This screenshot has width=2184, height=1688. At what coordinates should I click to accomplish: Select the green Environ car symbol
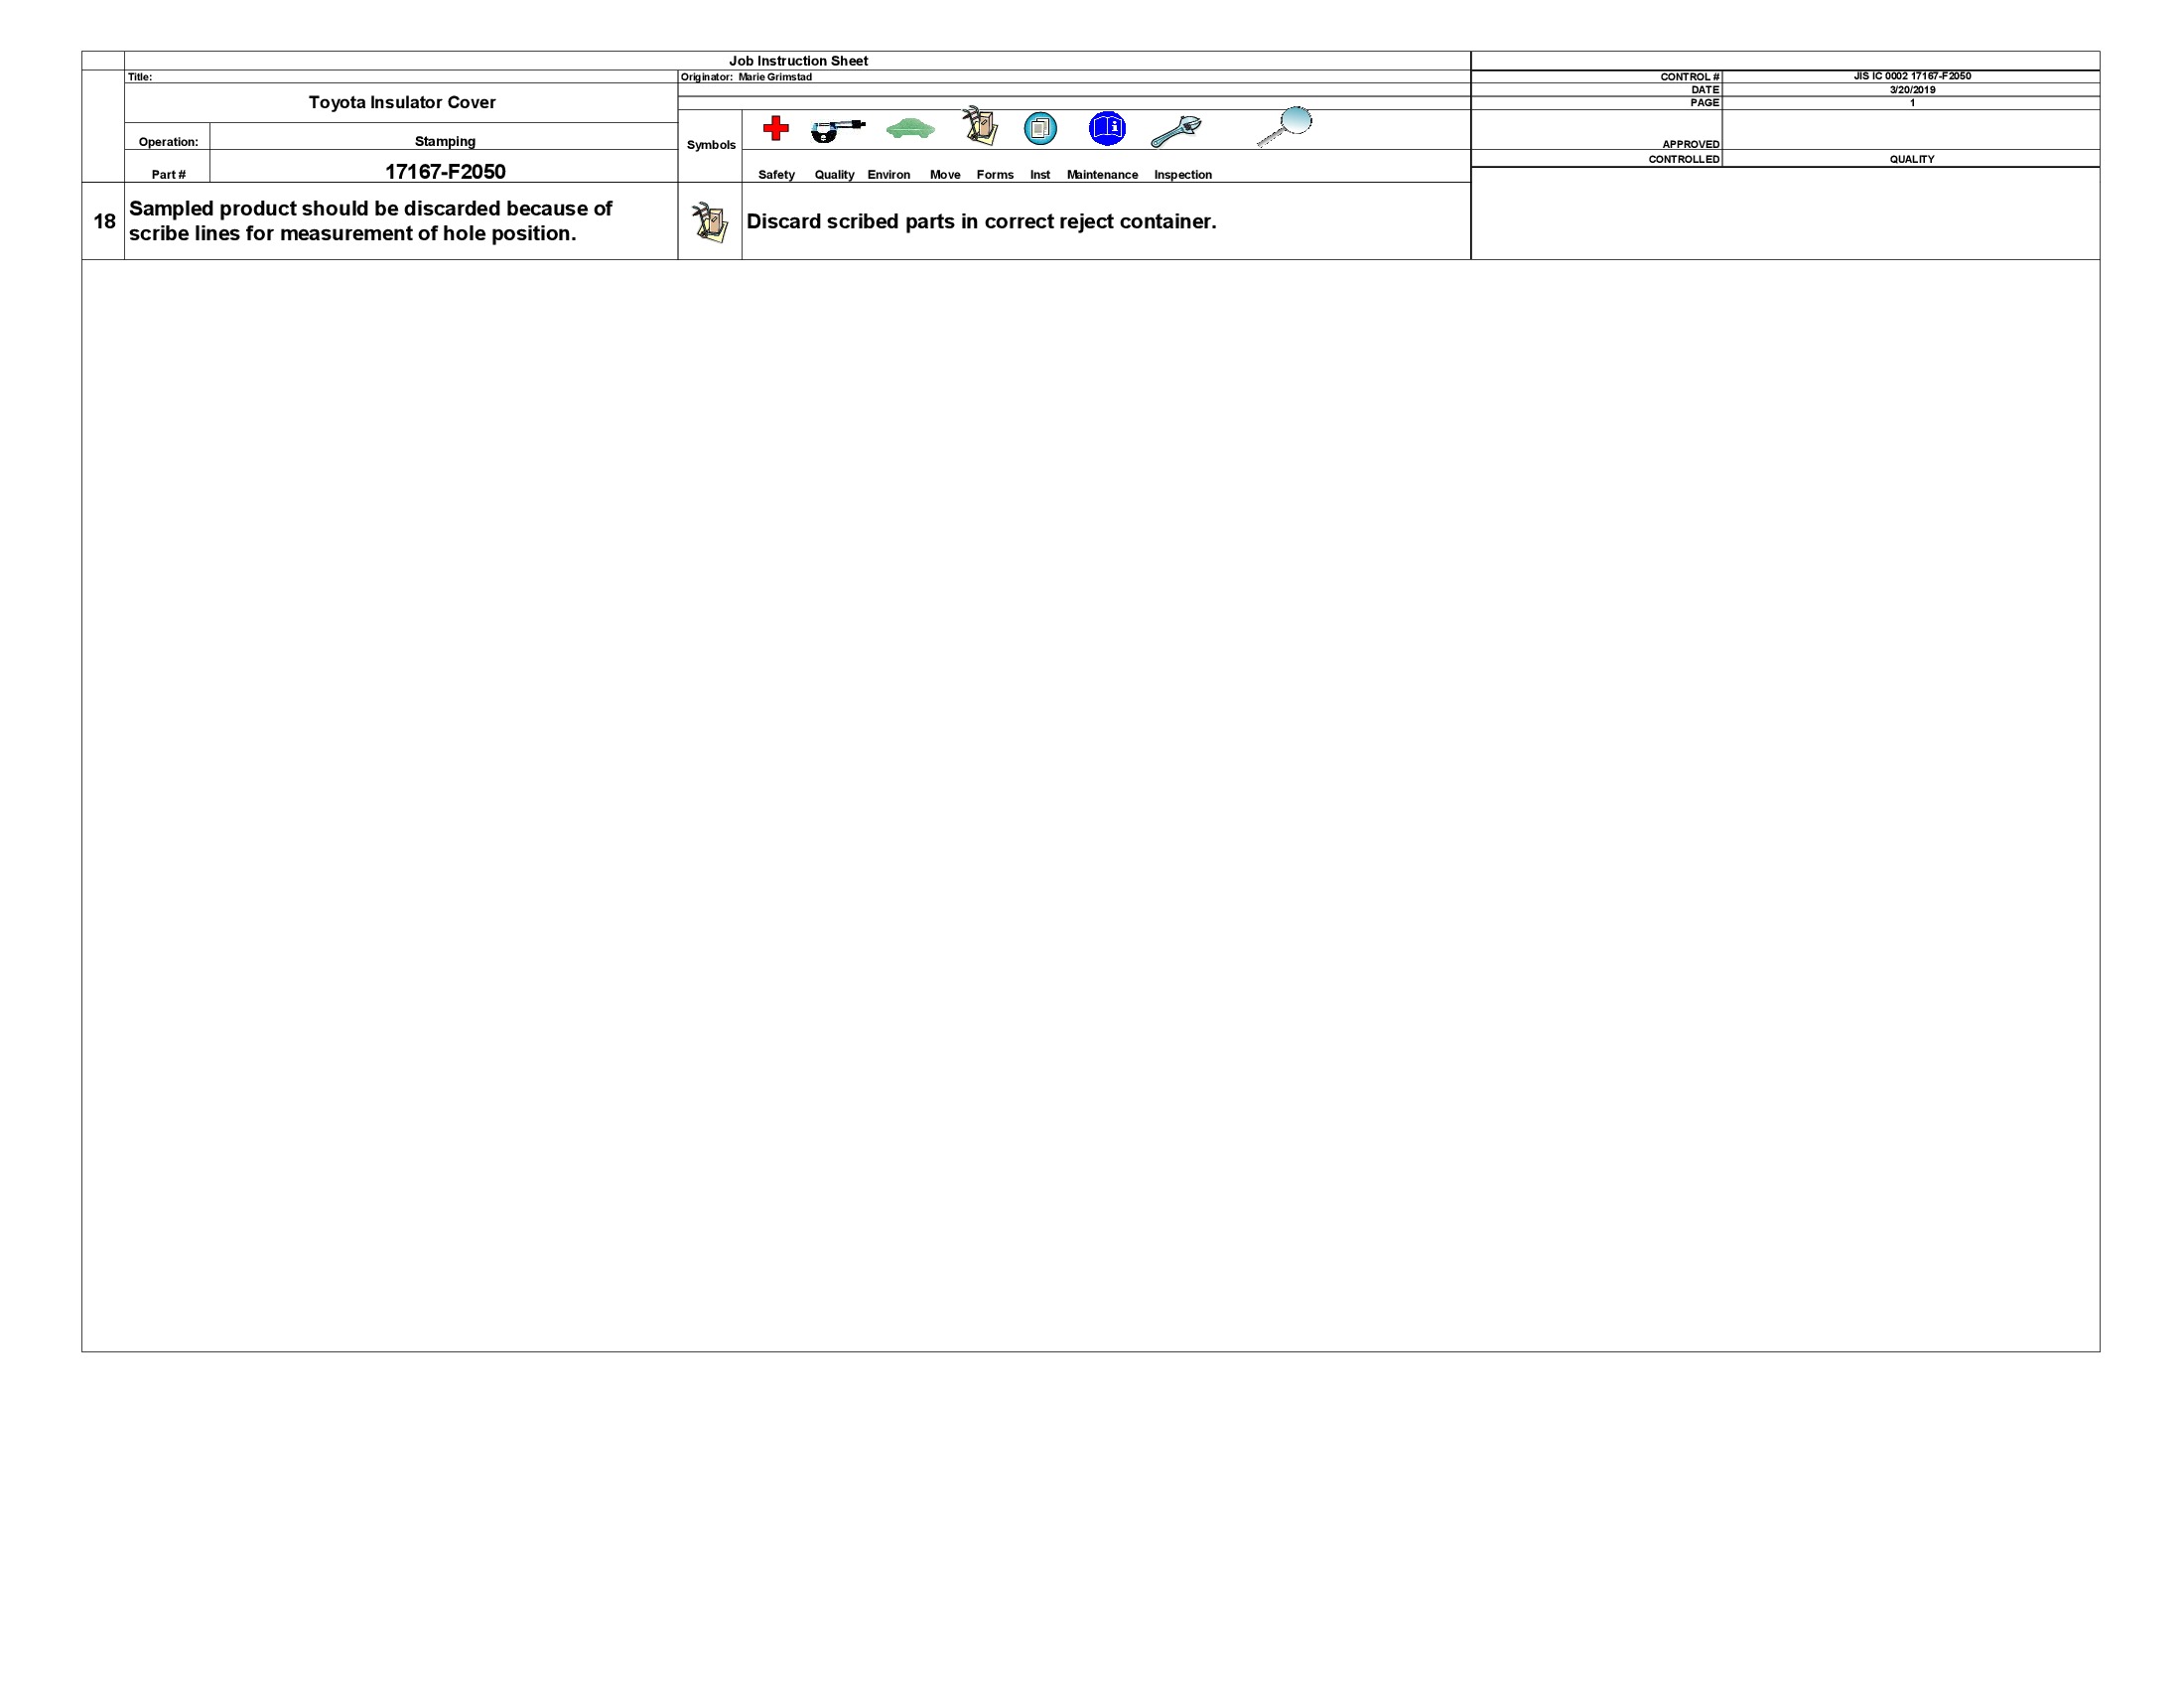click(910, 128)
